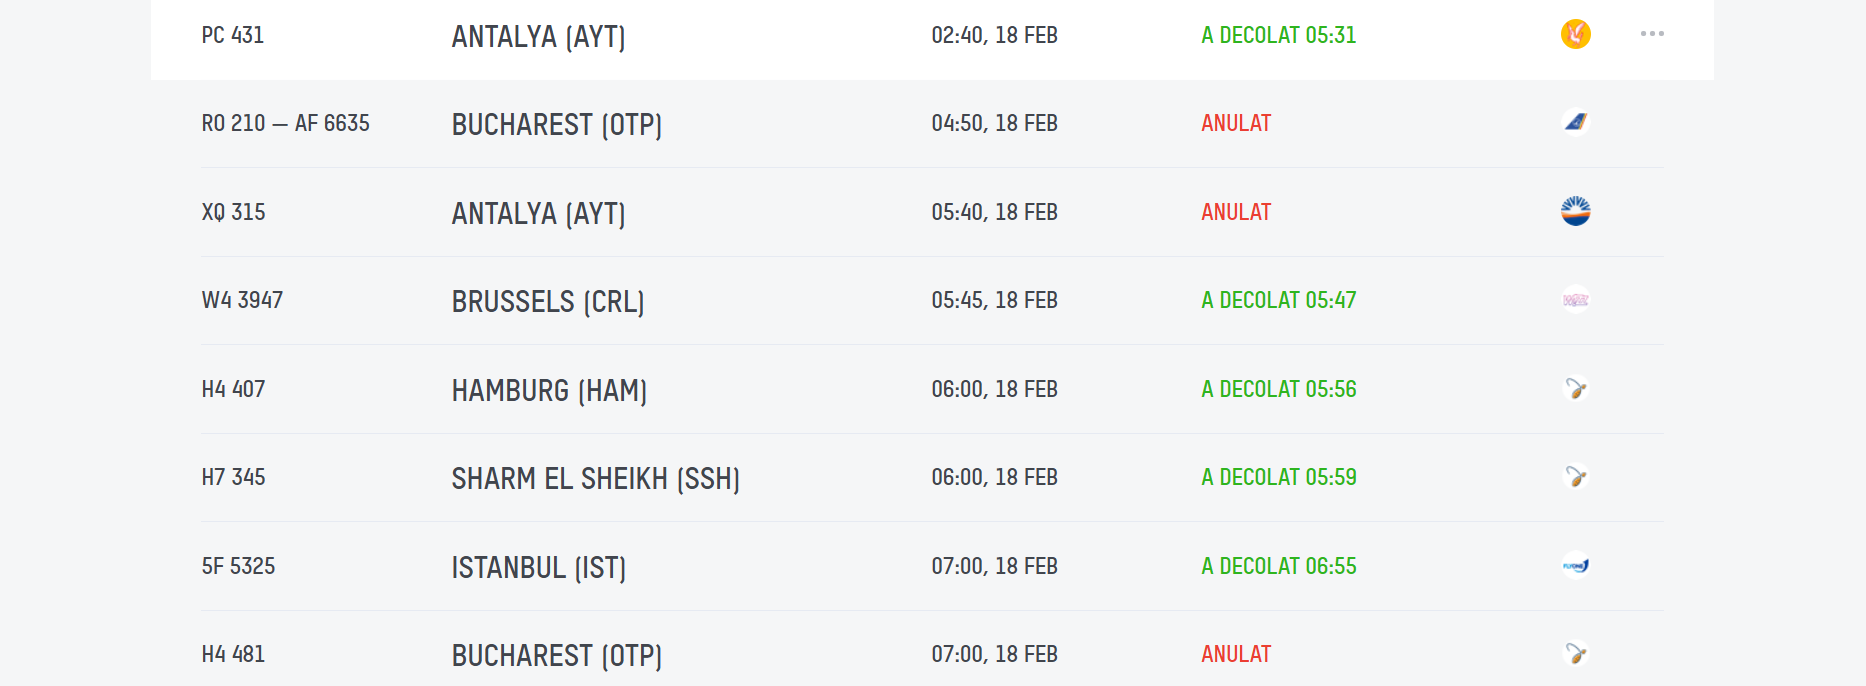Click flight number XQ 315

(233, 212)
